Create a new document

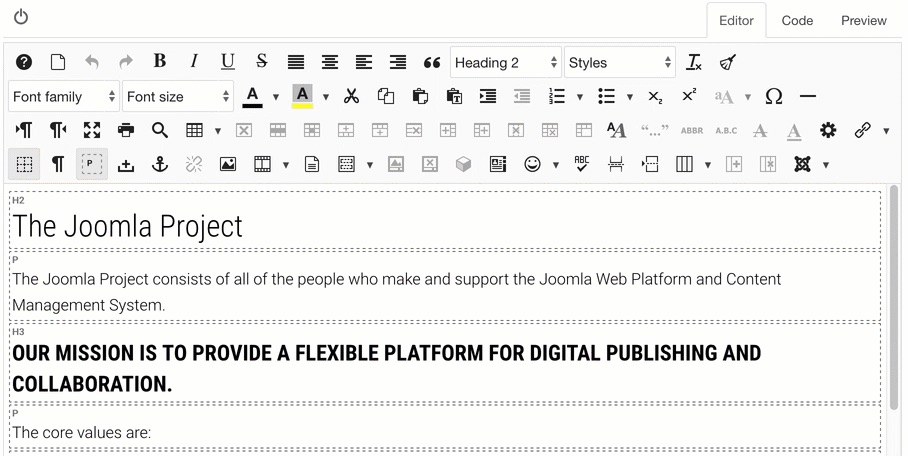coord(58,62)
